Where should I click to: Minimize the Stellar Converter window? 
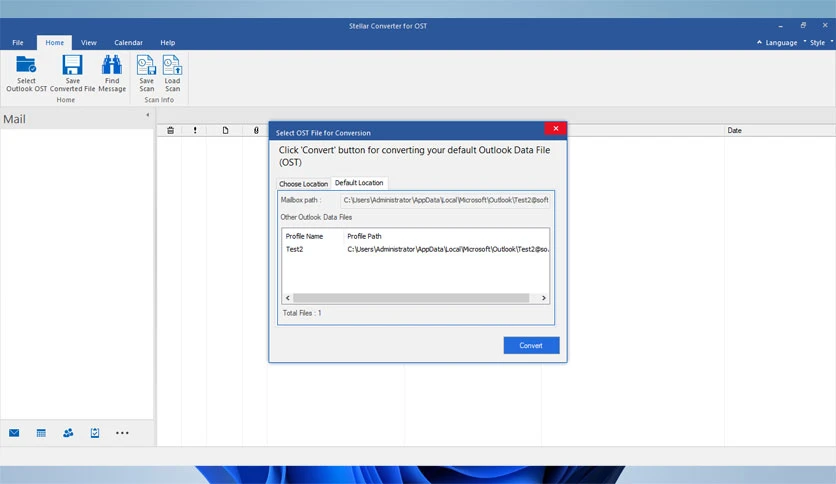pyautogui.click(x=781, y=26)
